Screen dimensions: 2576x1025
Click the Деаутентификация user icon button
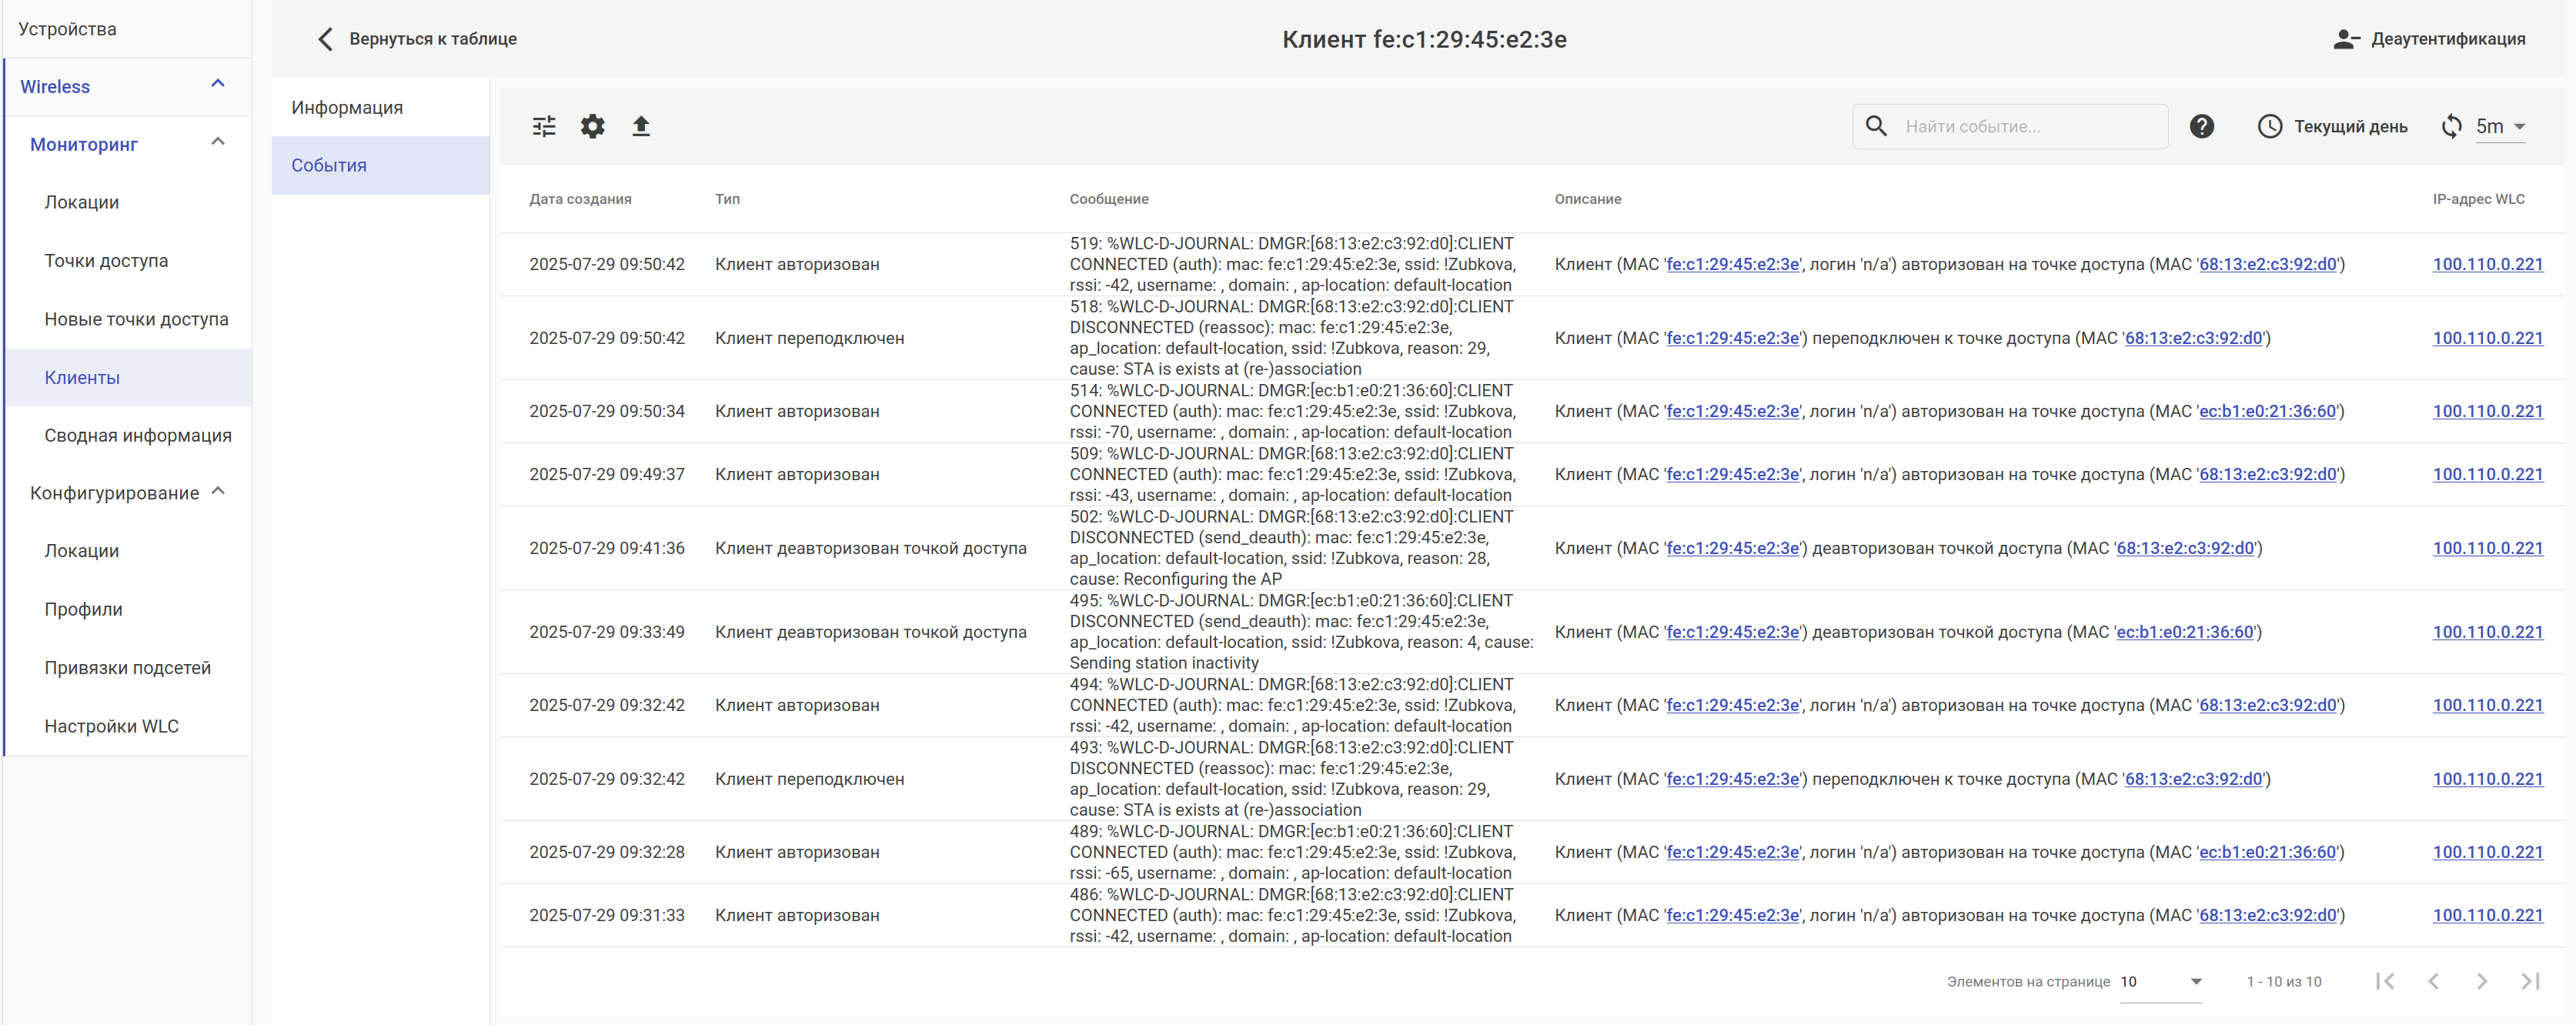(x=2346, y=39)
